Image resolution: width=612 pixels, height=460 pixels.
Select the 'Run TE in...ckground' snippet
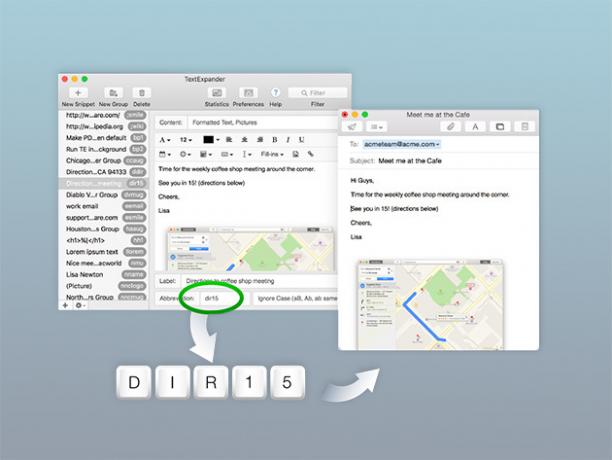coord(104,149)
